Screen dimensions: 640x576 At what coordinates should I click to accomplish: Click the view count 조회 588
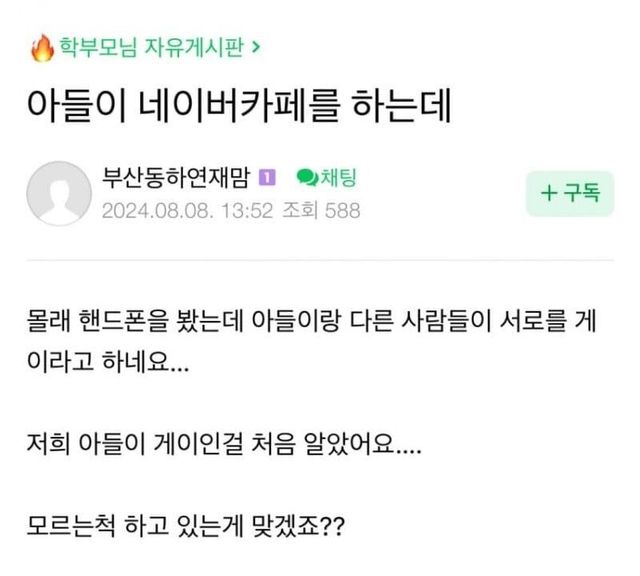[320, 210]
